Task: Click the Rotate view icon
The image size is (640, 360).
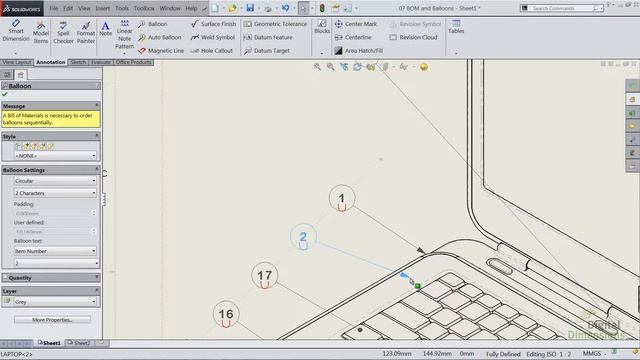Action: pyautogui.click(x=357, y=67)
